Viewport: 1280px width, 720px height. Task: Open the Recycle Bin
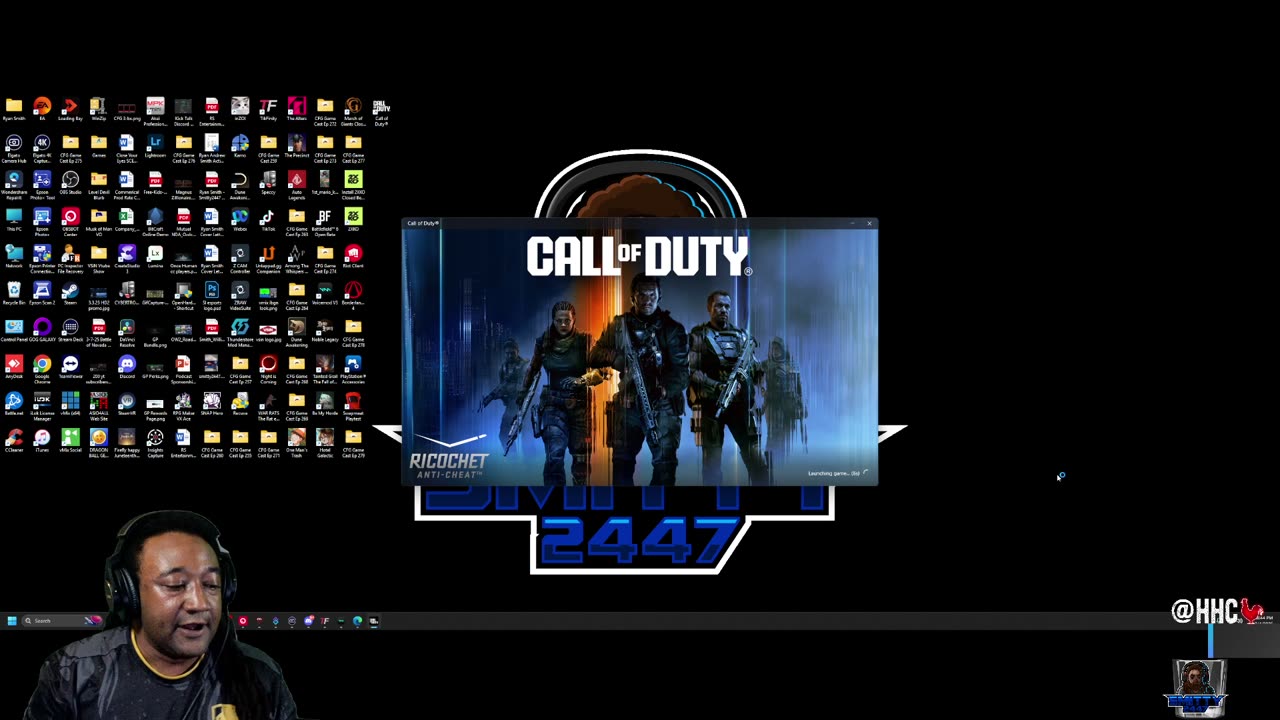pos(14,294)
